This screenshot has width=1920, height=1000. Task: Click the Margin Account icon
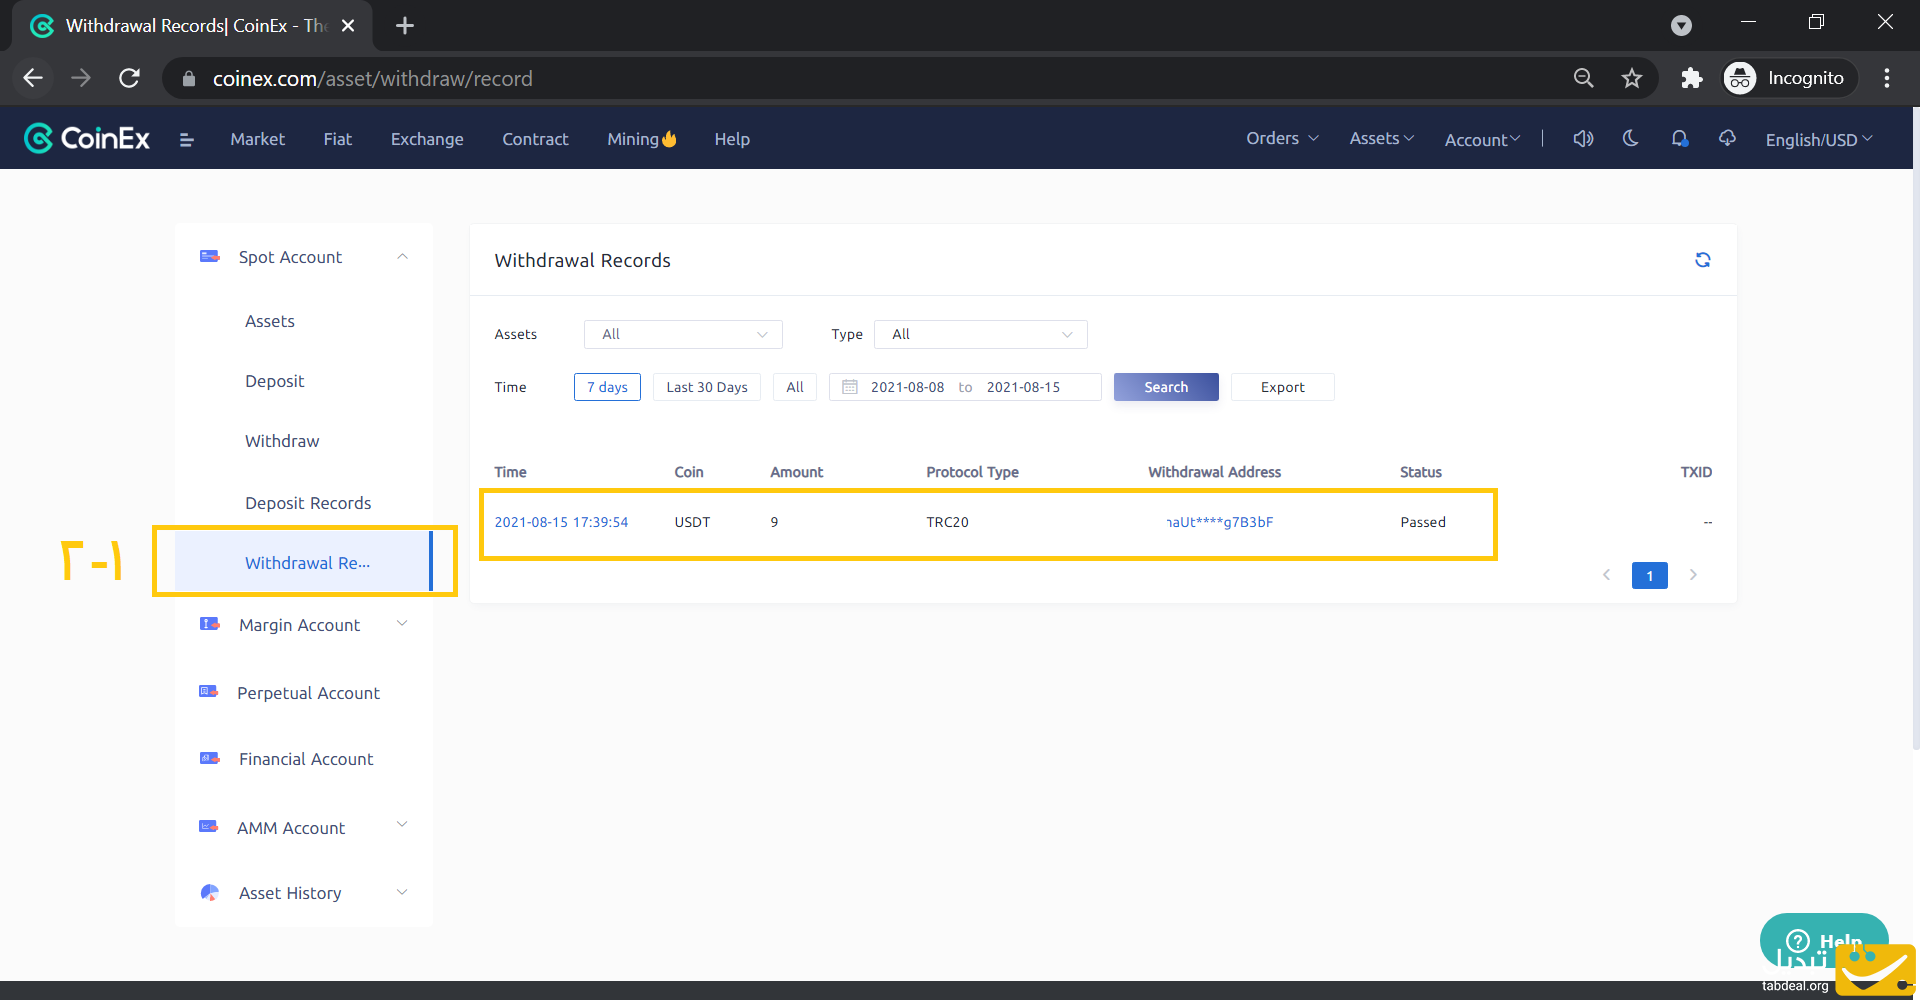[x=210, y=624]
